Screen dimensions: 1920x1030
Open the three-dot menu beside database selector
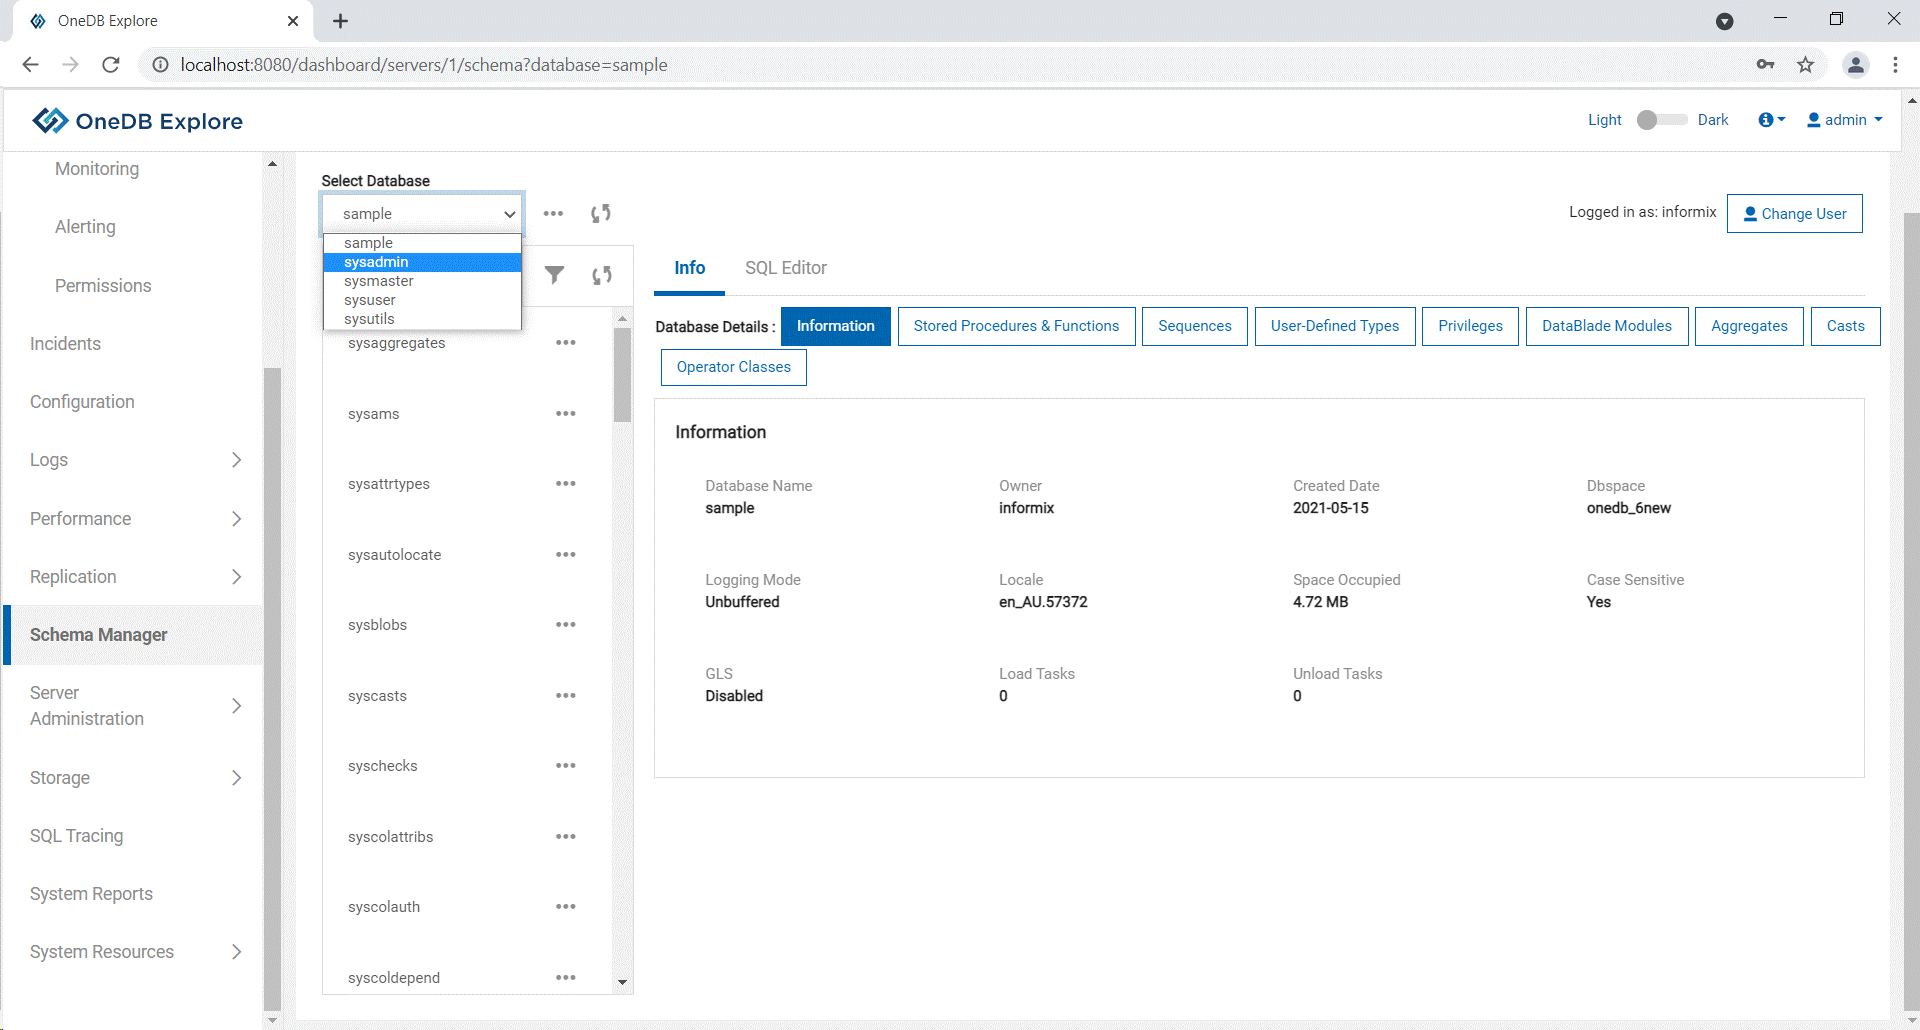point(553,213)
